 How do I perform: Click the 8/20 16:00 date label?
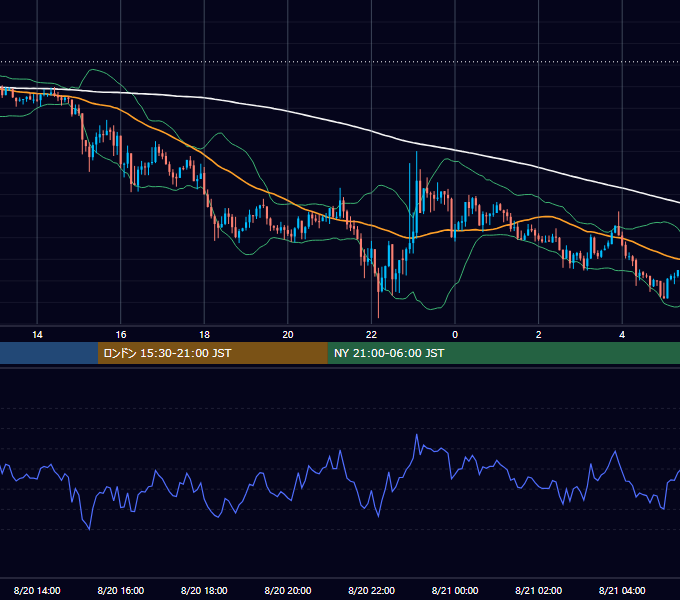tap(121, 590)
